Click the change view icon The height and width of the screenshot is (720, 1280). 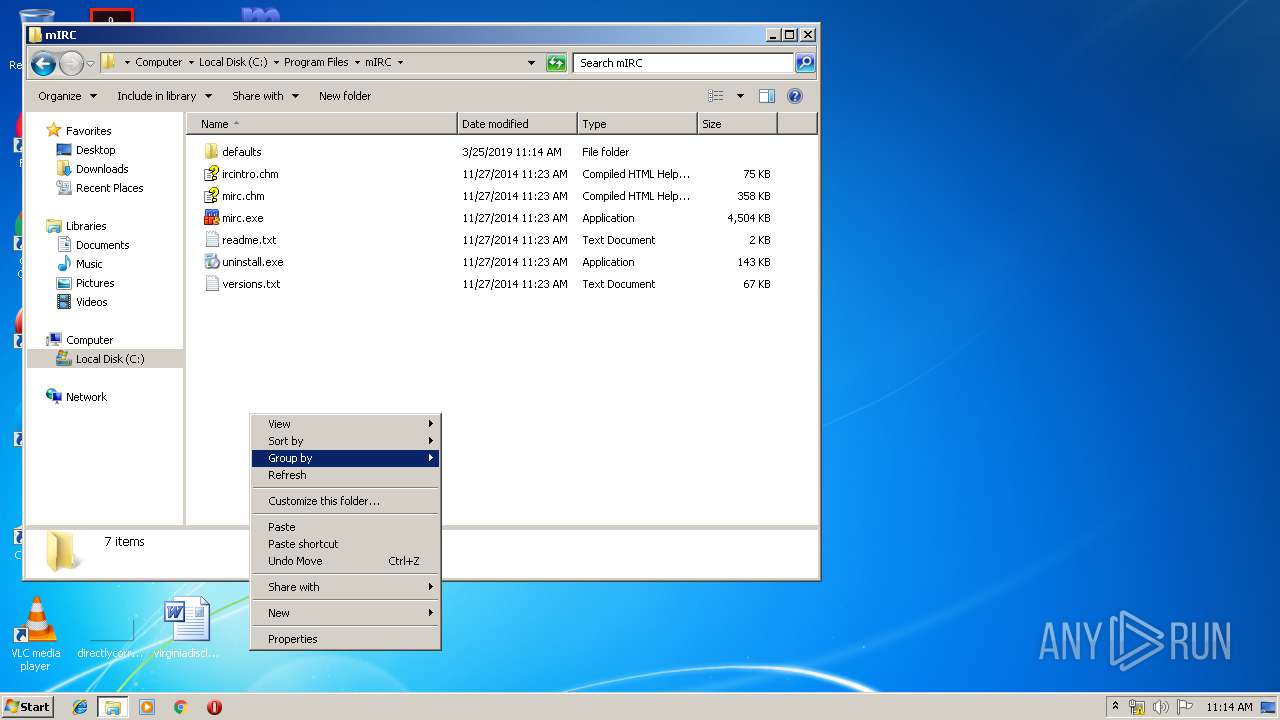pyautogui.click(x=716, y=96)
